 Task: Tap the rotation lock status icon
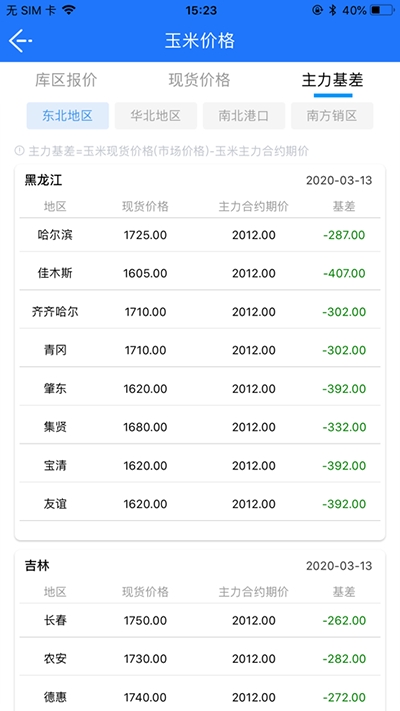coord(317,10)
